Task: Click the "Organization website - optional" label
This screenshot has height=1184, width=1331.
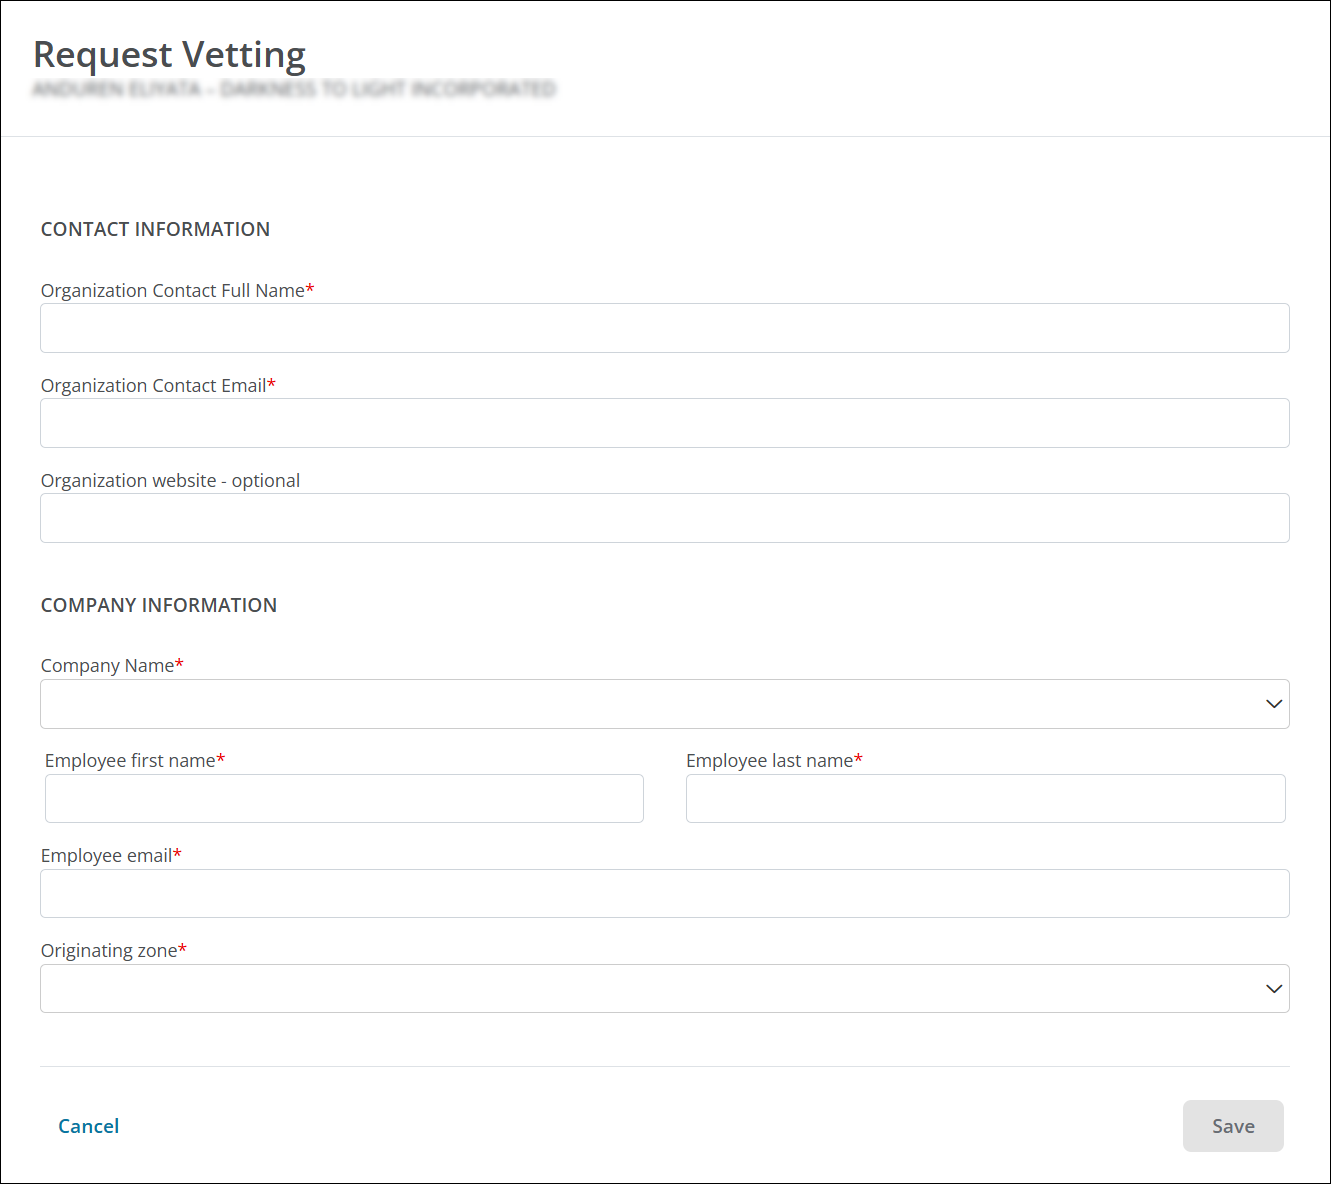Action: pos(170,481)
